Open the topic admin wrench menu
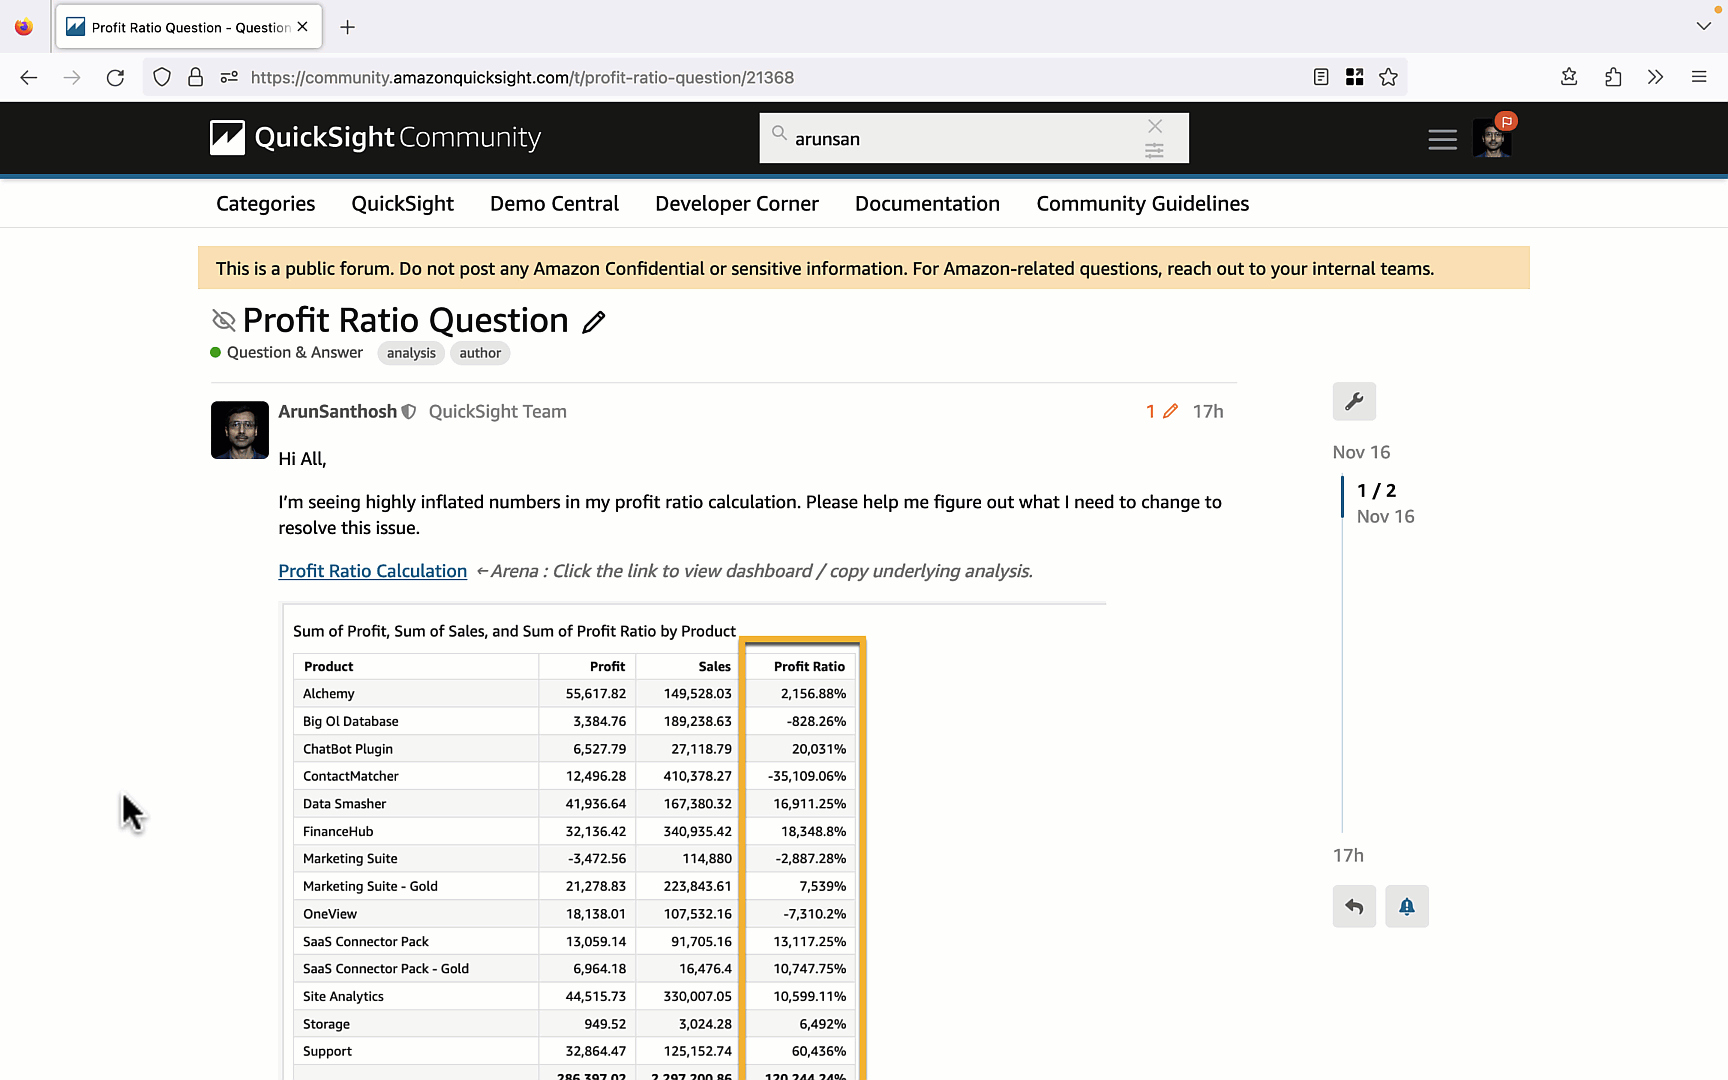Viewport: 1728px width, 1080px height. [1354, 401]
